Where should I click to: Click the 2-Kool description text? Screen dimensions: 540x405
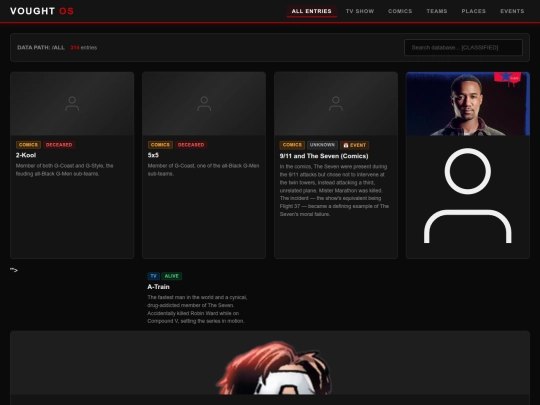64,170
